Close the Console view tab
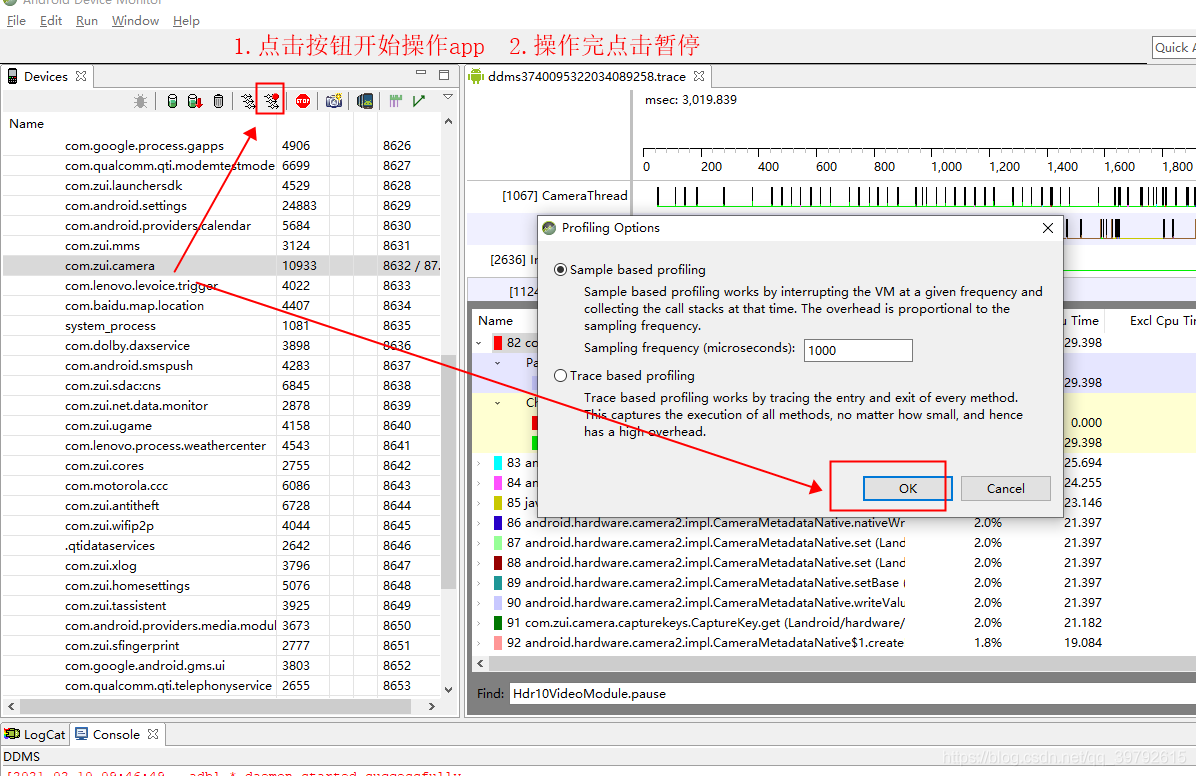 click(x=153, y=734)
